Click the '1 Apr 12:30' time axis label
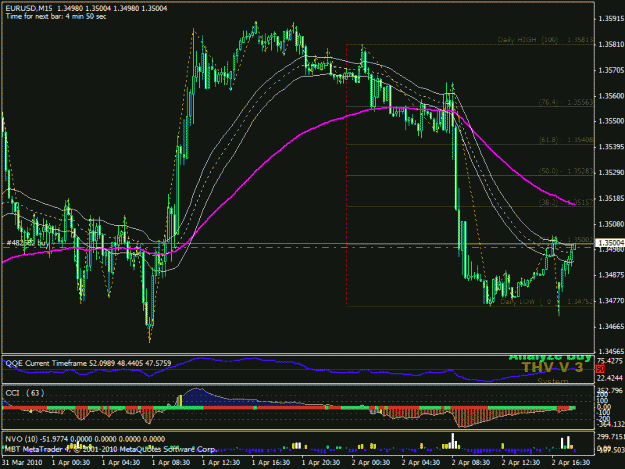625x469 pixels. [x=221, y=463]
